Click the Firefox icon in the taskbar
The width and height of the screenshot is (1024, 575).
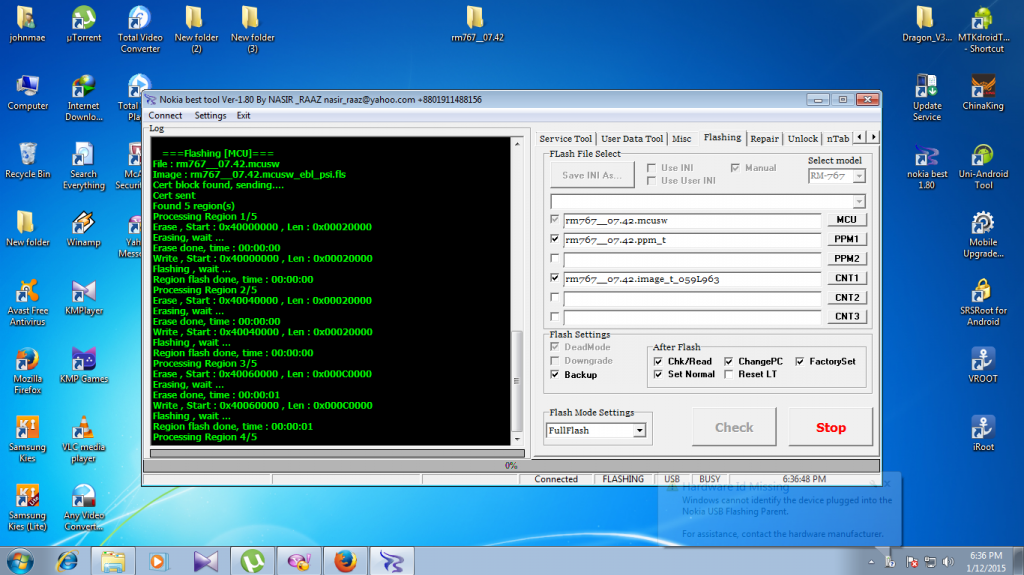coord(345,560)
